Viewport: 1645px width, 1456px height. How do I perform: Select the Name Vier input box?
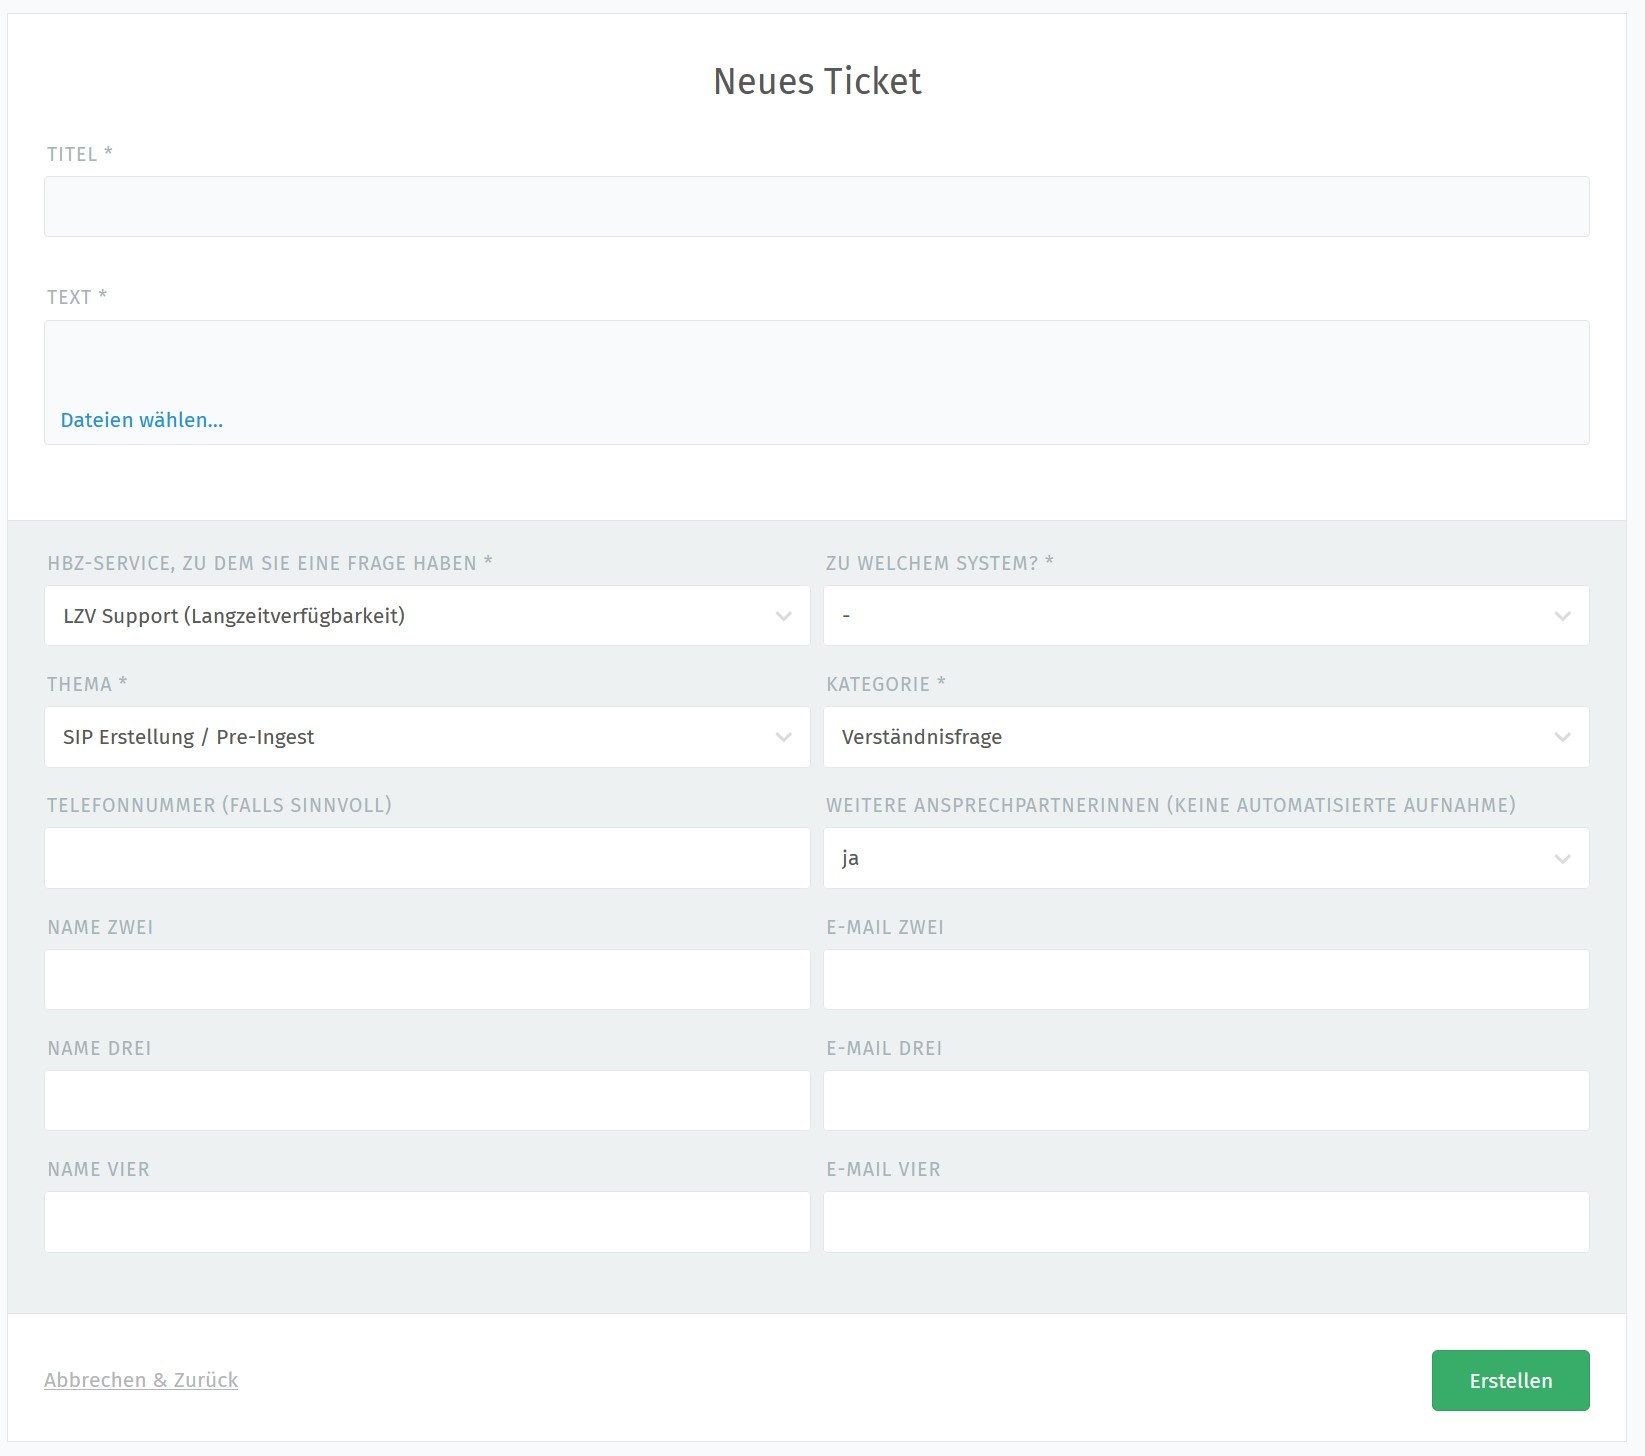pyautogui.click(x=427, y=1222)
